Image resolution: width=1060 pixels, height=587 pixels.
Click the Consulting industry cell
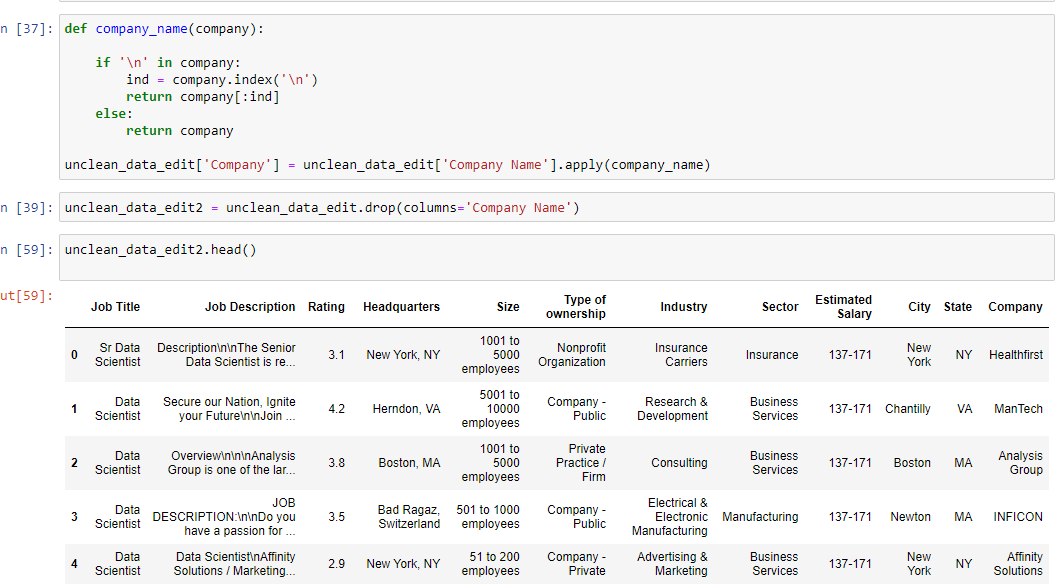tap(679, 463)
